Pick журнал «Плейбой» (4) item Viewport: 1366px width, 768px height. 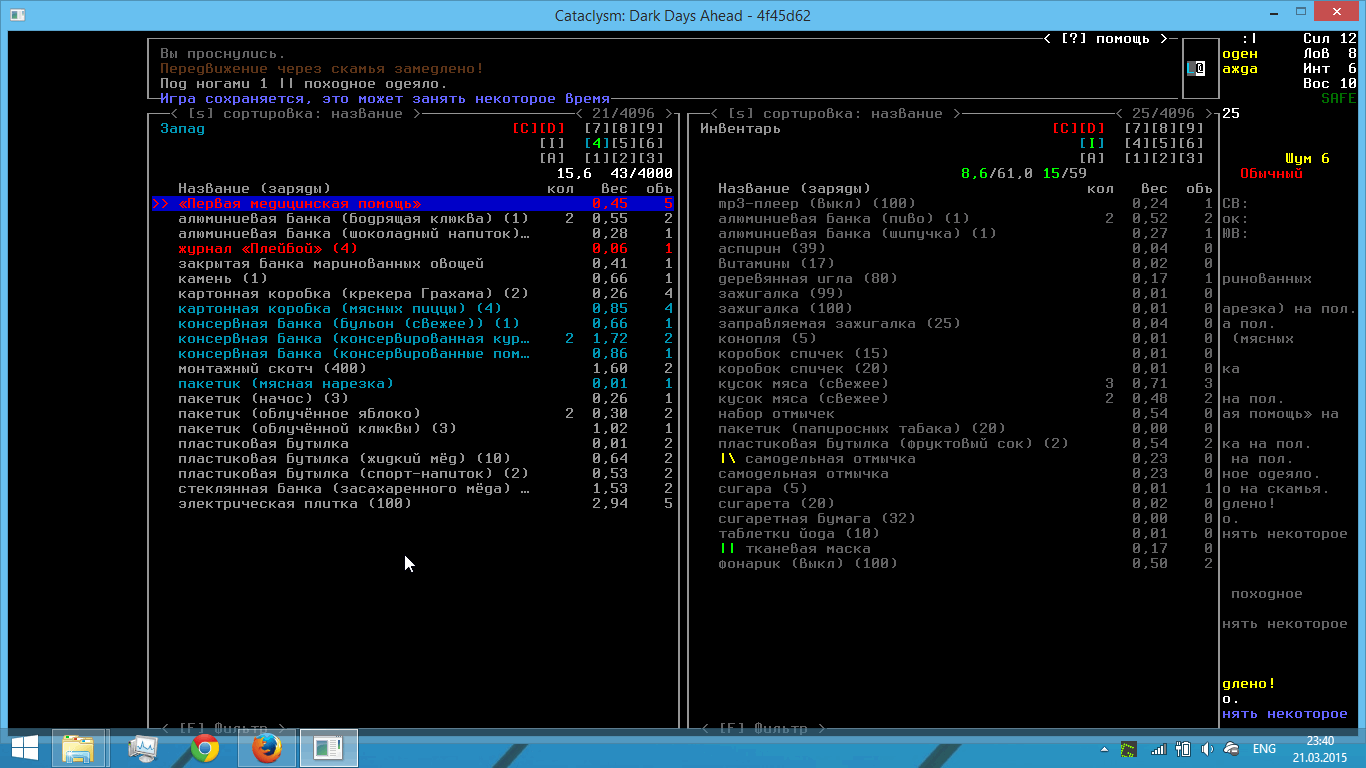tap(413, 249)
